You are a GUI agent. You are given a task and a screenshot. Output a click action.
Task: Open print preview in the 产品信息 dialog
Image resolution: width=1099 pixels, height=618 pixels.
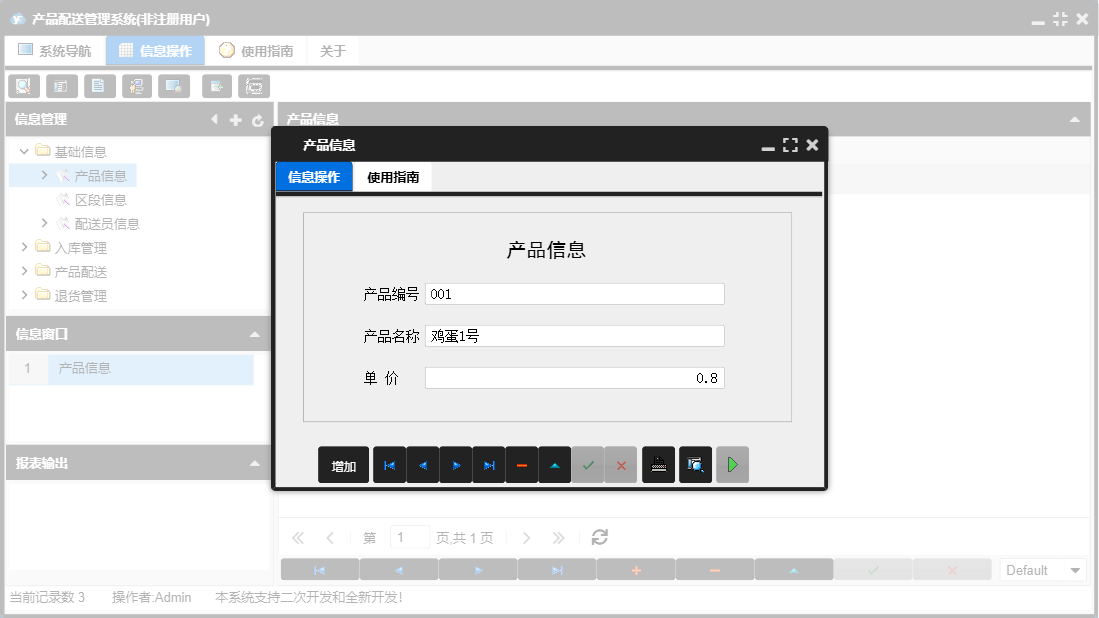coord(695,464)
